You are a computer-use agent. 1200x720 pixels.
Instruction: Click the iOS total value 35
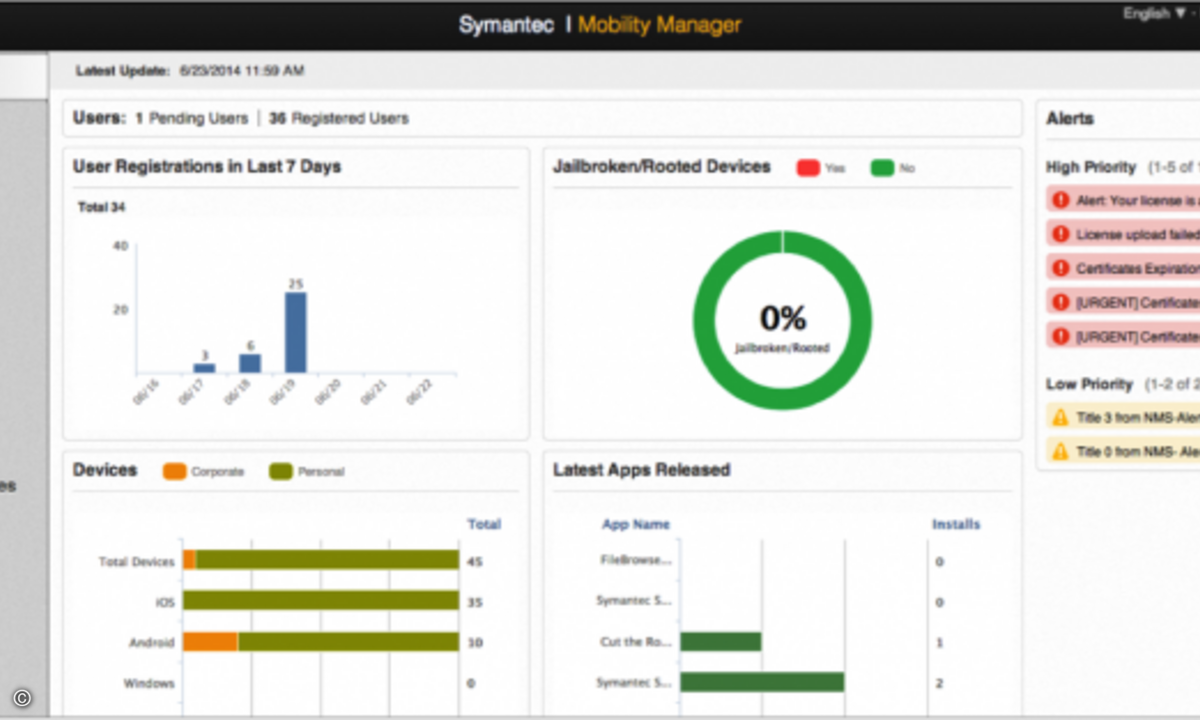(x=475, y=603)
